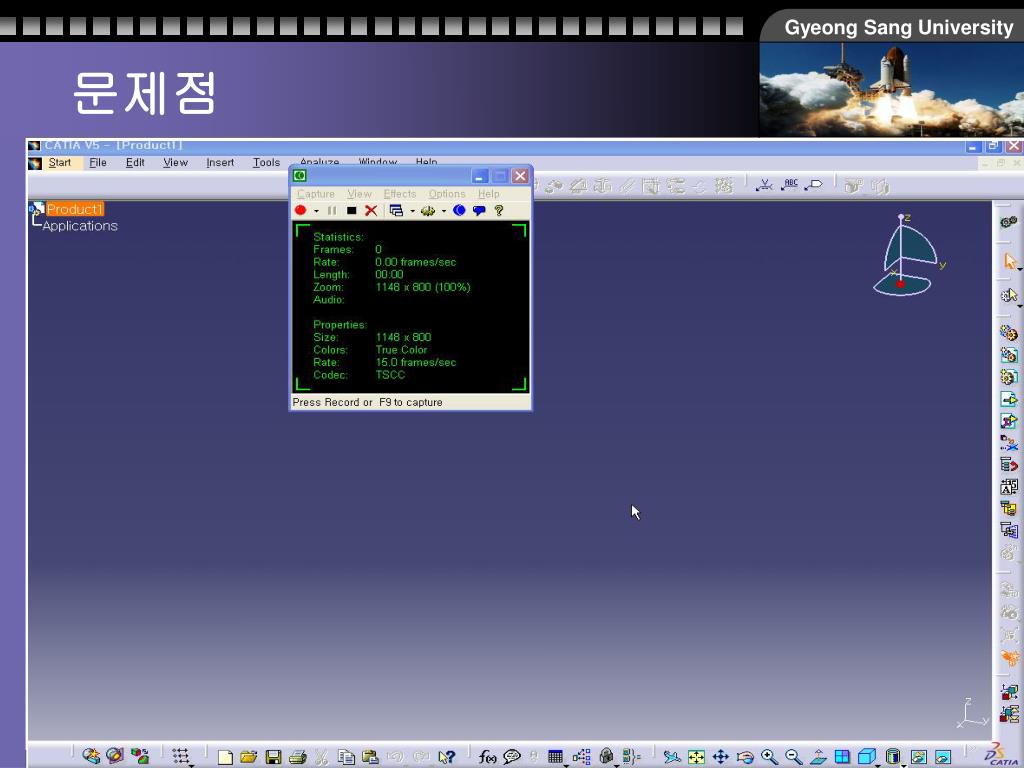
Task: Pause the capture in recorder window
Action: point(332,210)
